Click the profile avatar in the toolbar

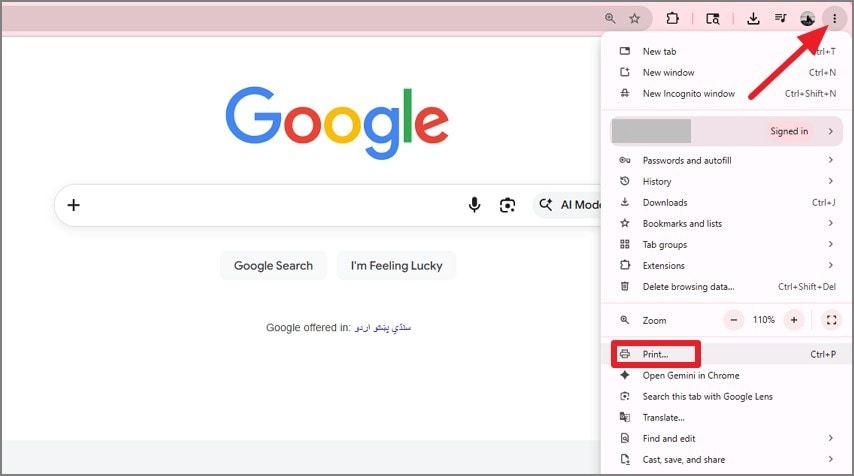[807, 19]
